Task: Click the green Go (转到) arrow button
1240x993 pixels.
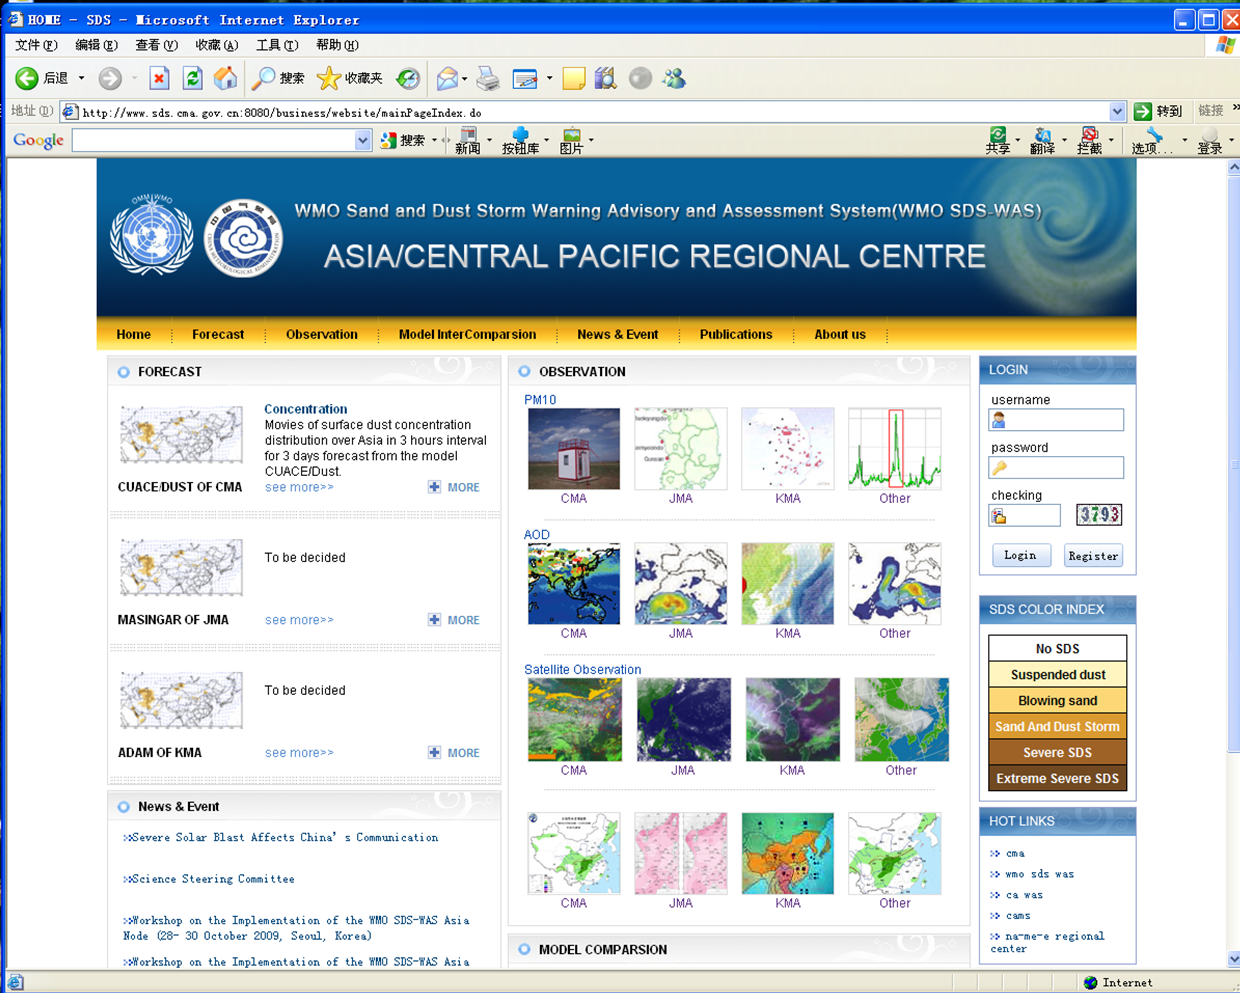Action: (1143, 111)
